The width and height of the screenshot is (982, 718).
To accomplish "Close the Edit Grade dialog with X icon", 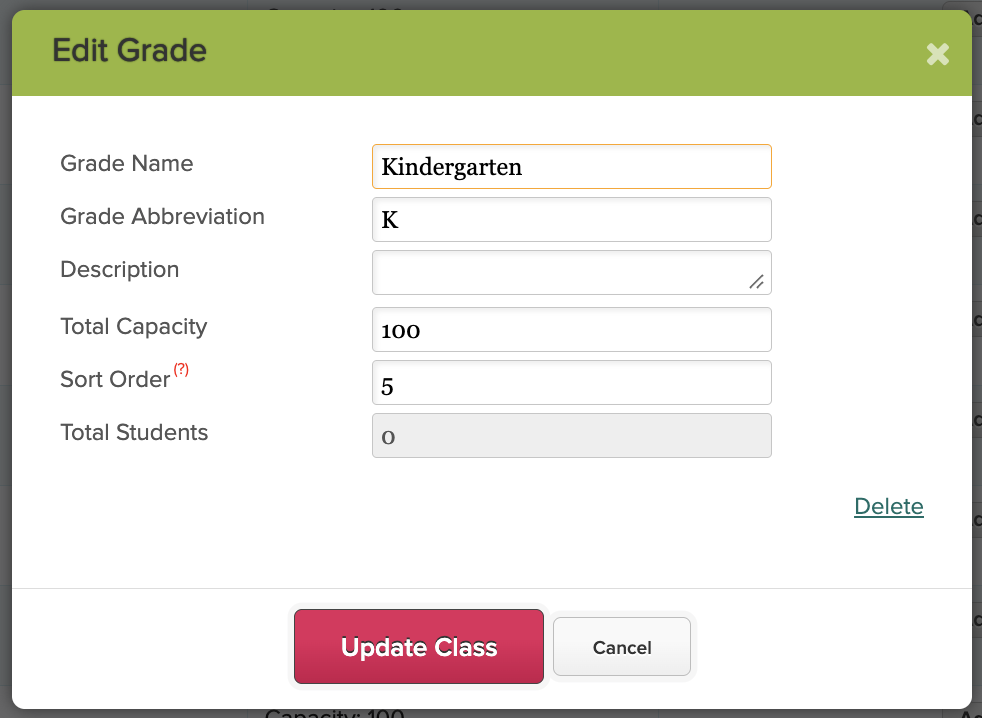I will pos(938,54).
